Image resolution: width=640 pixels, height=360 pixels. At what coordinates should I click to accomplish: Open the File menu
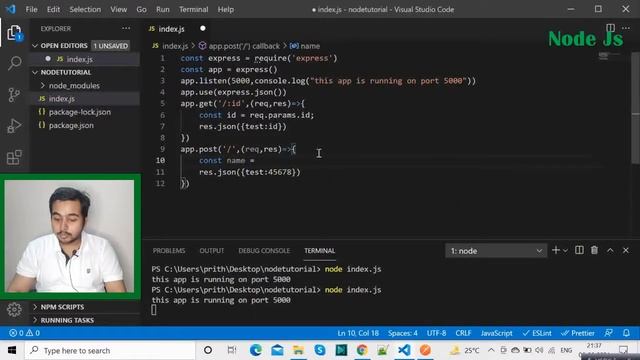pyautogui.click(x=31, y=9)
